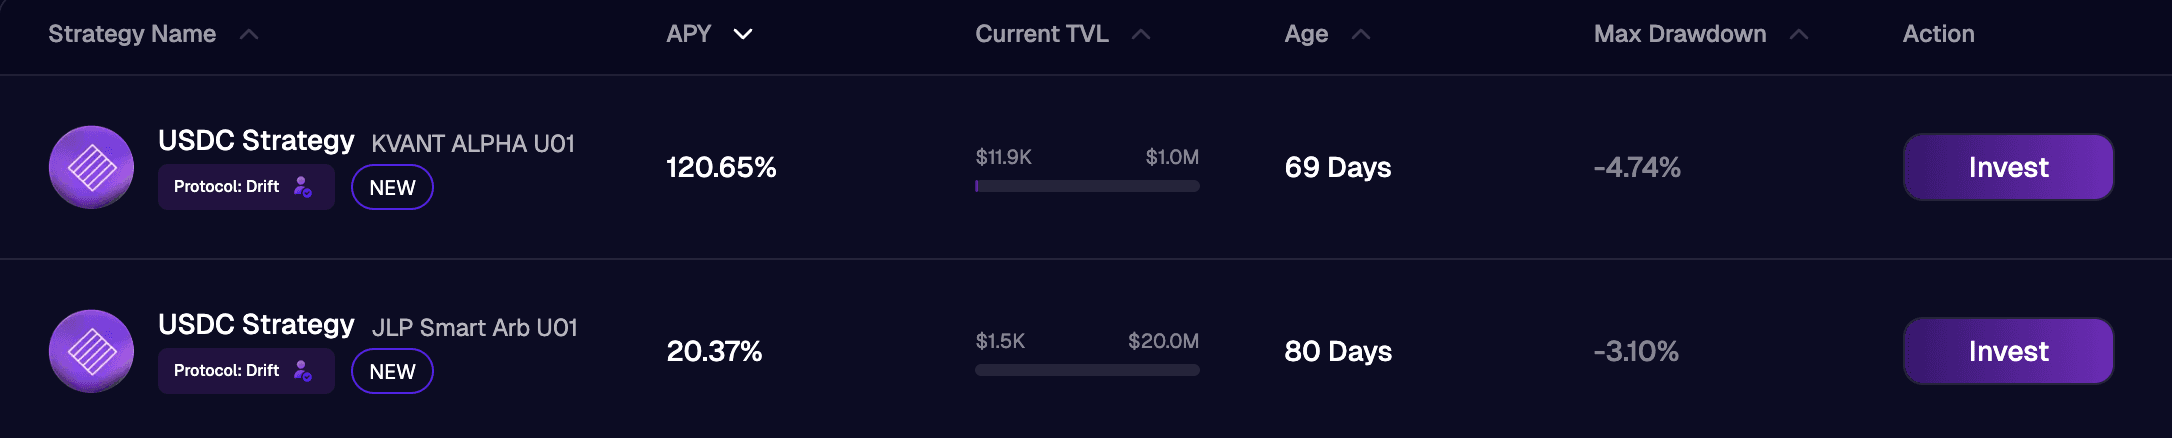Click the Action column header
2172x438 pixels.
coord(1938,35)
